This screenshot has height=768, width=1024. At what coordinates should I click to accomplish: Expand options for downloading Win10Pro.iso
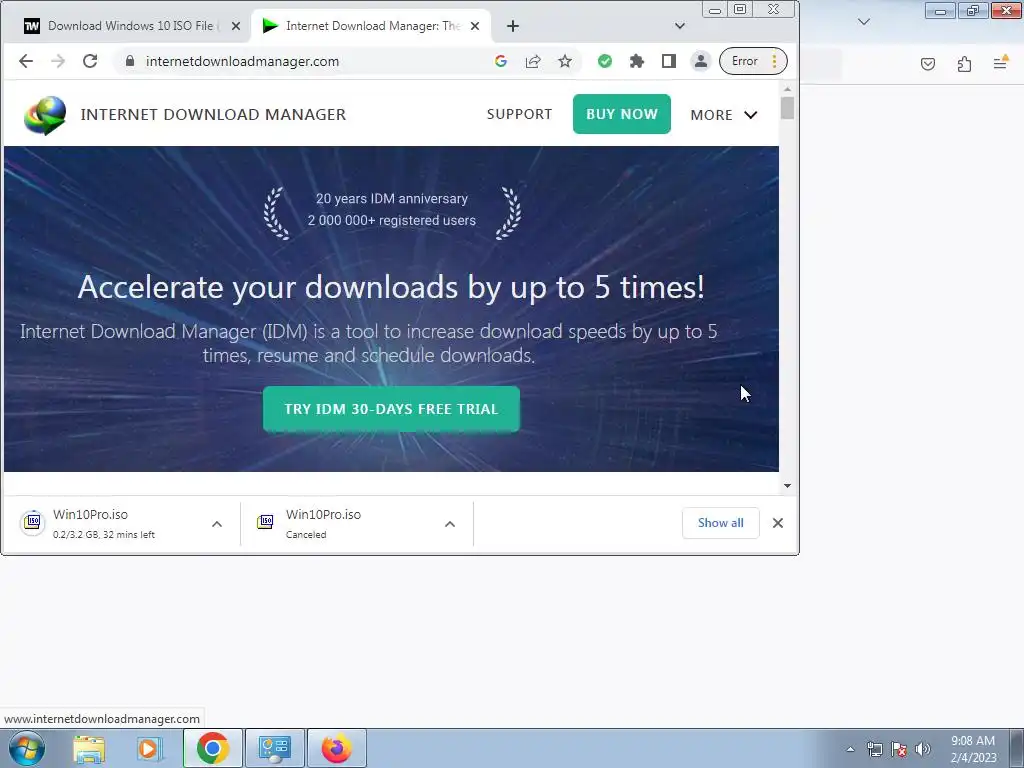point(217,524)
